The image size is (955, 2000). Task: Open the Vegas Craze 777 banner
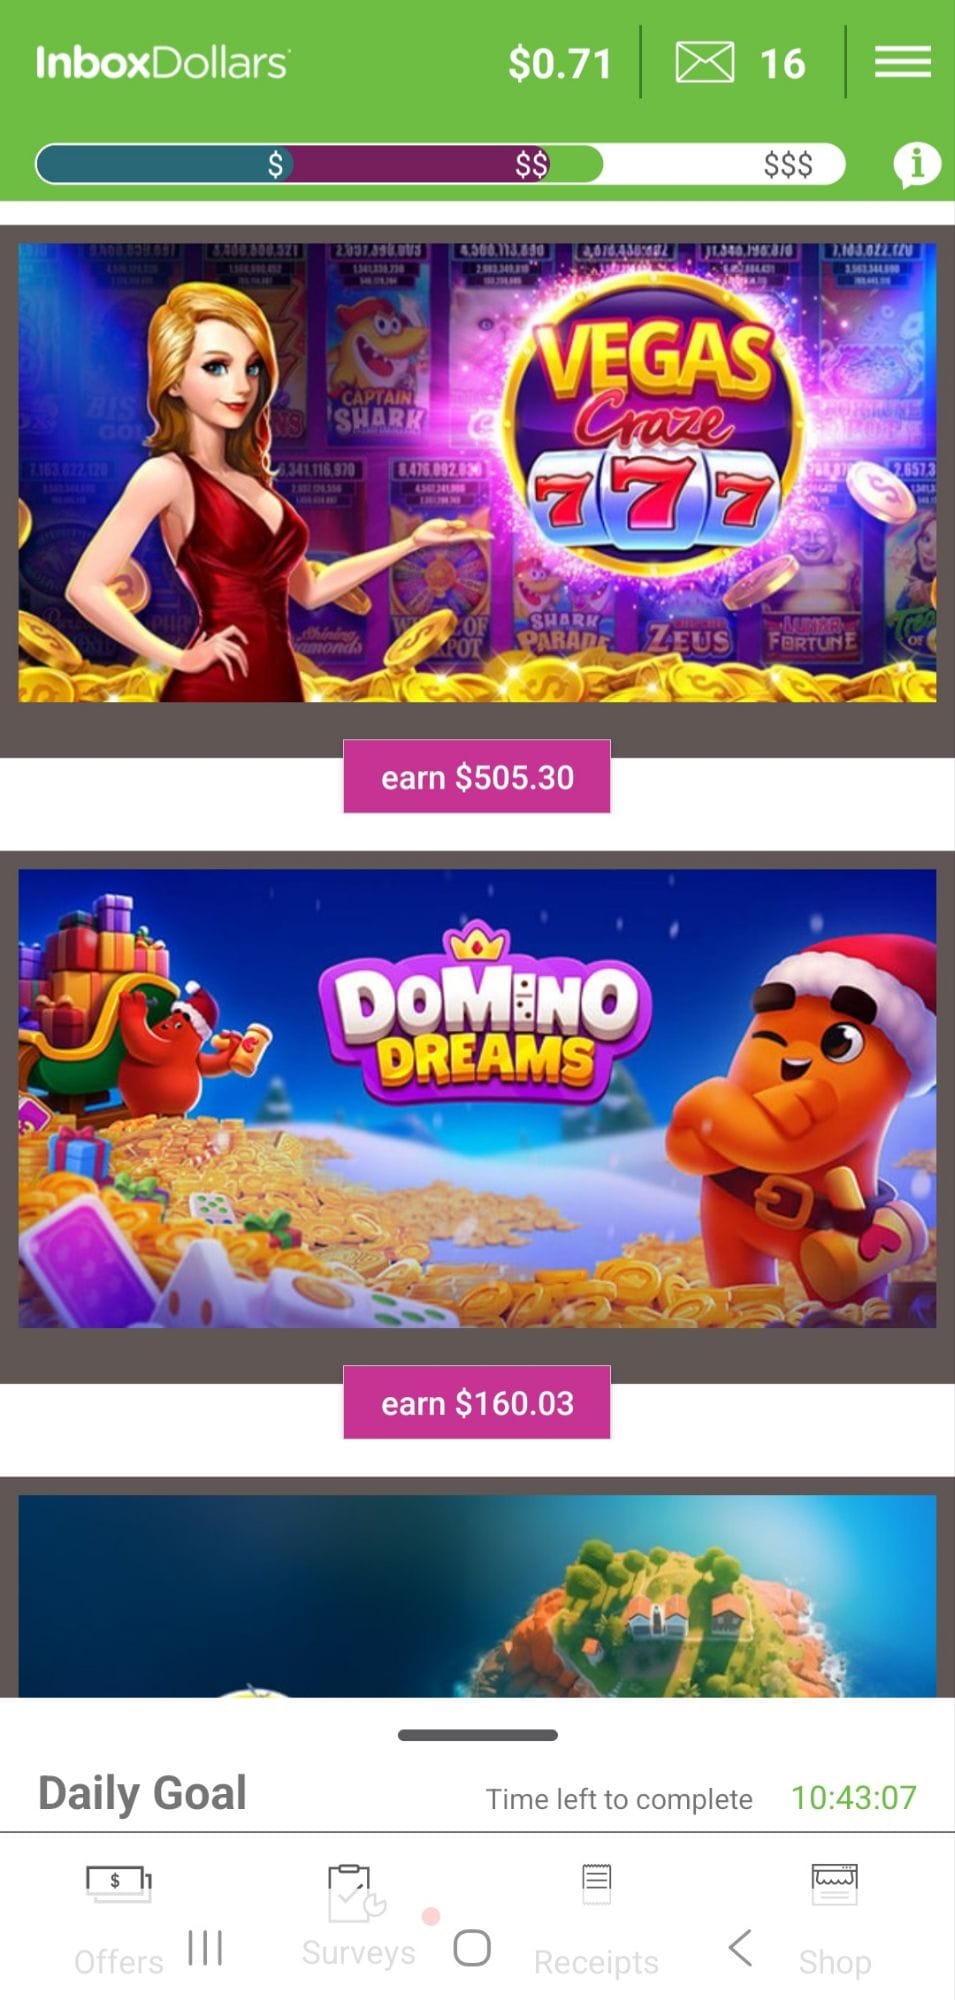[x=477, y=472]
